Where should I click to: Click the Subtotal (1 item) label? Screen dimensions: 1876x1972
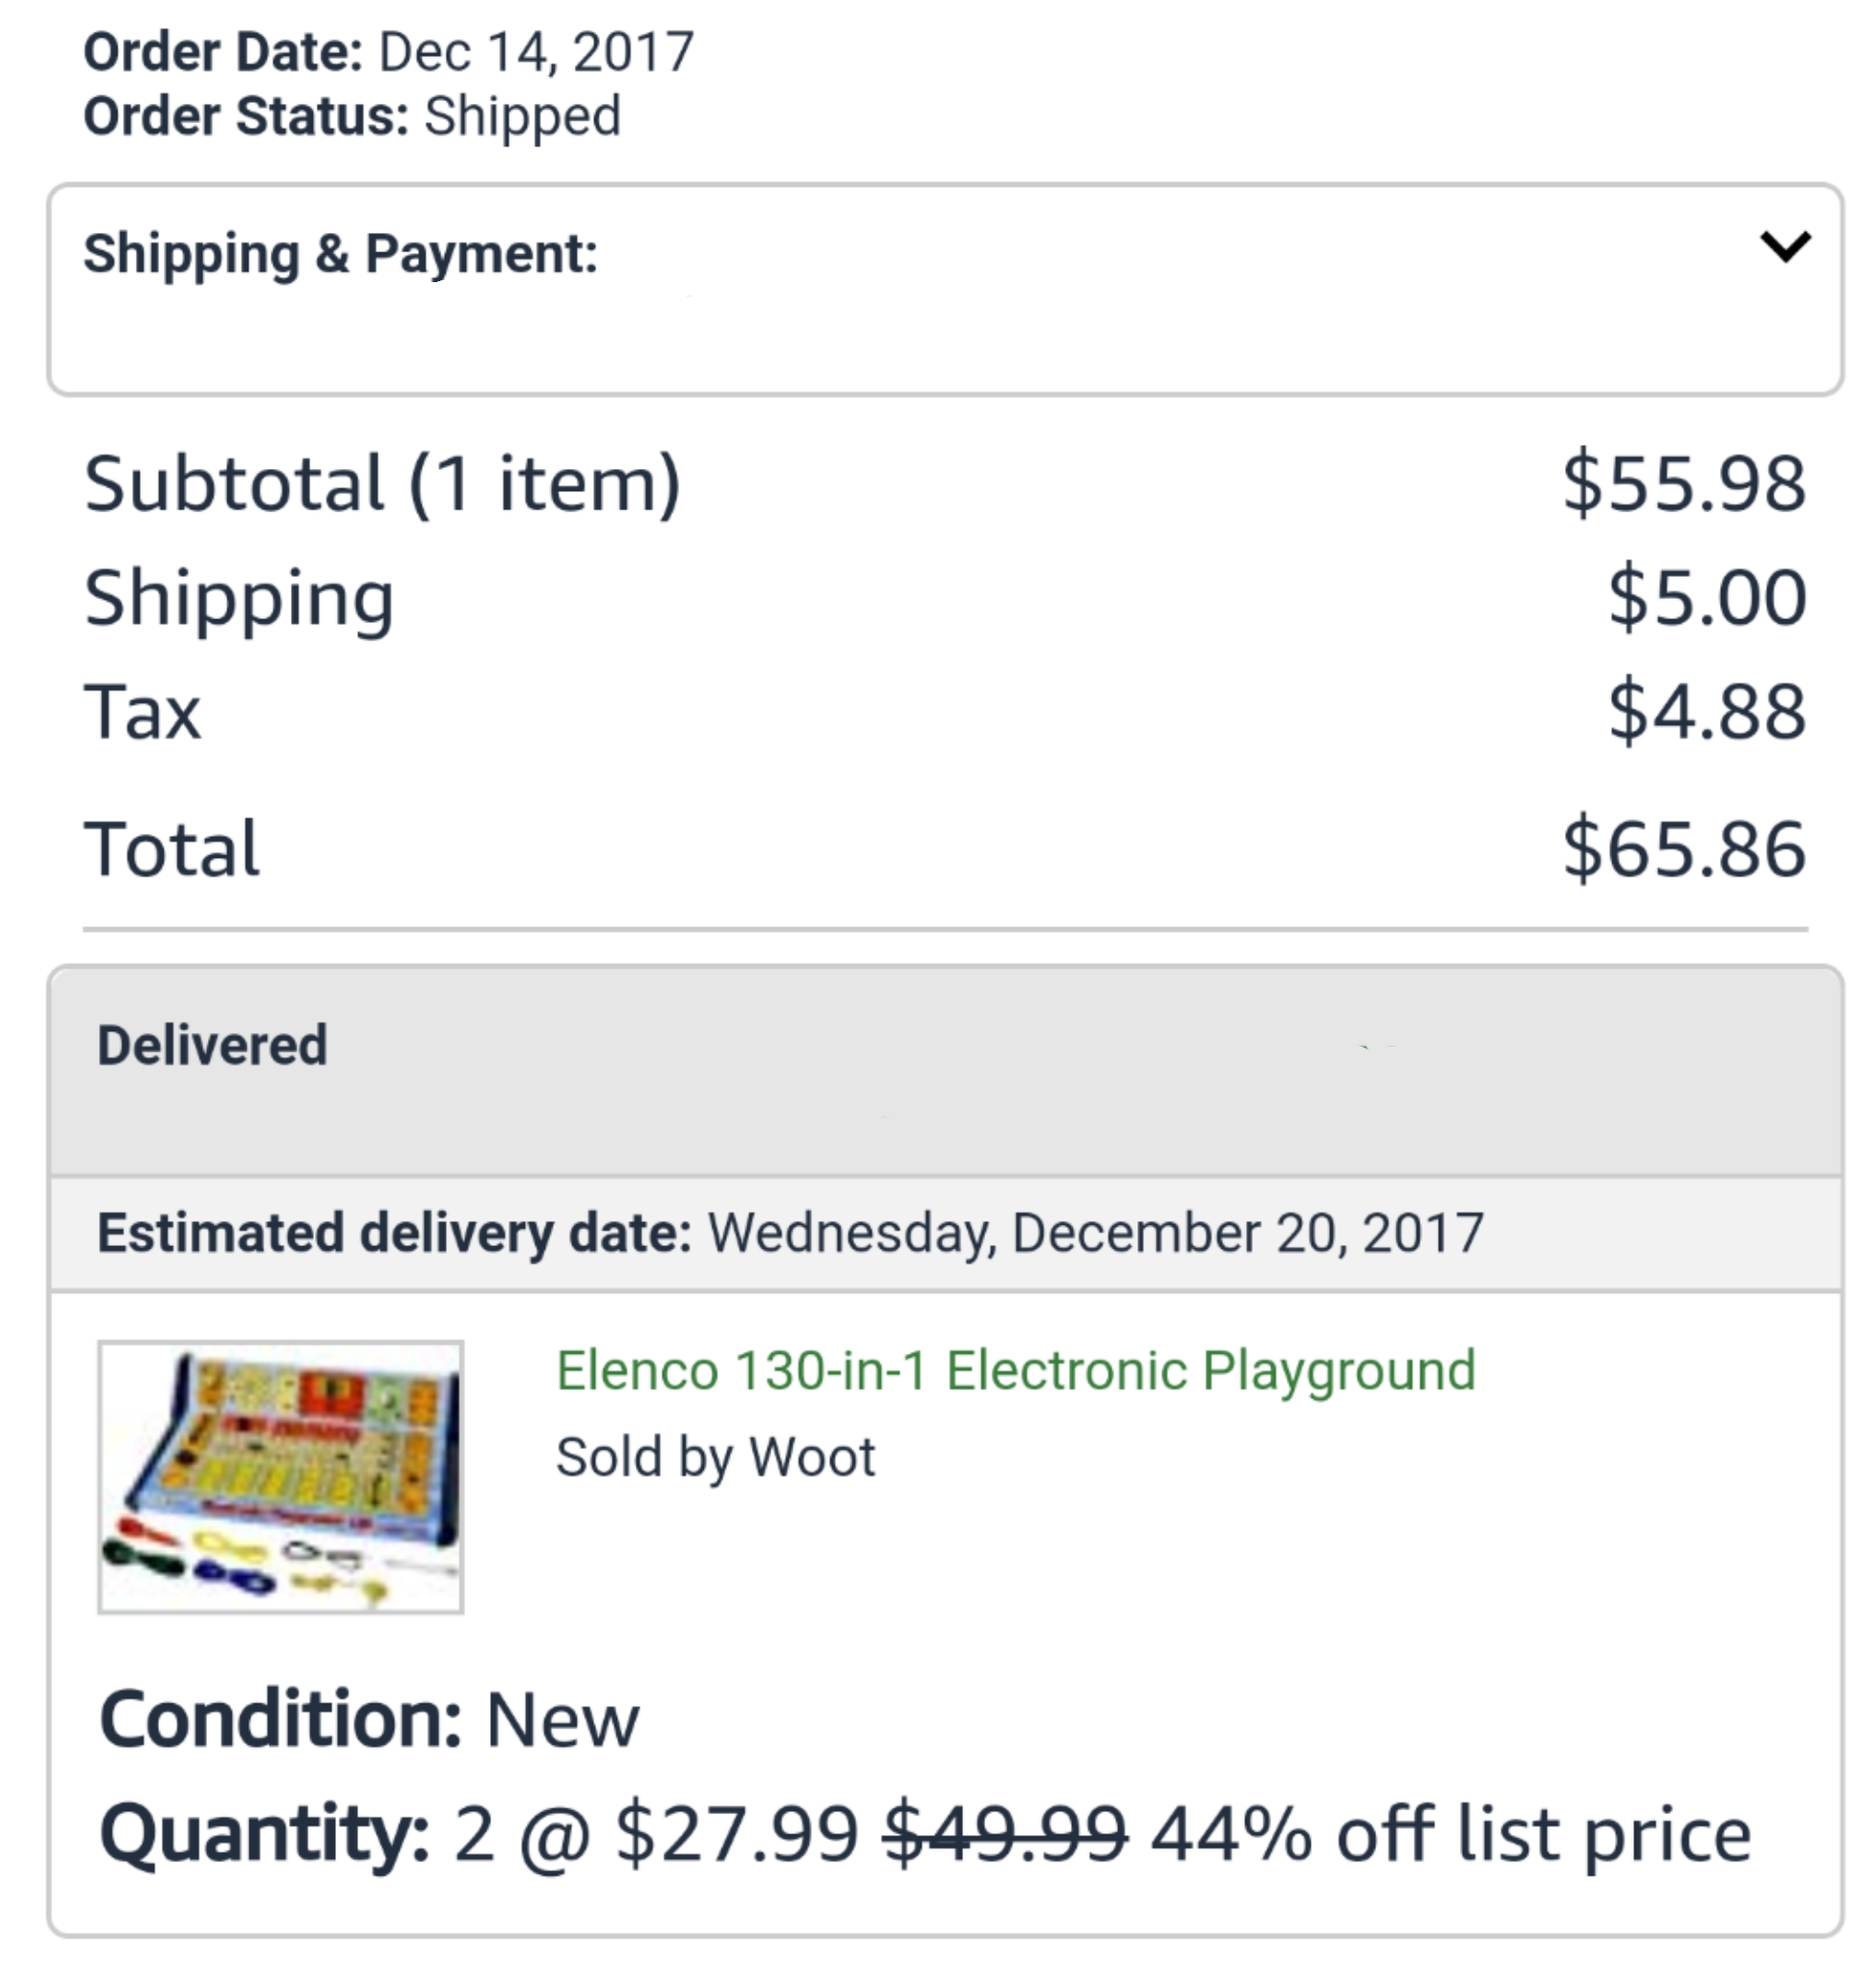click(x=382, y=484)
